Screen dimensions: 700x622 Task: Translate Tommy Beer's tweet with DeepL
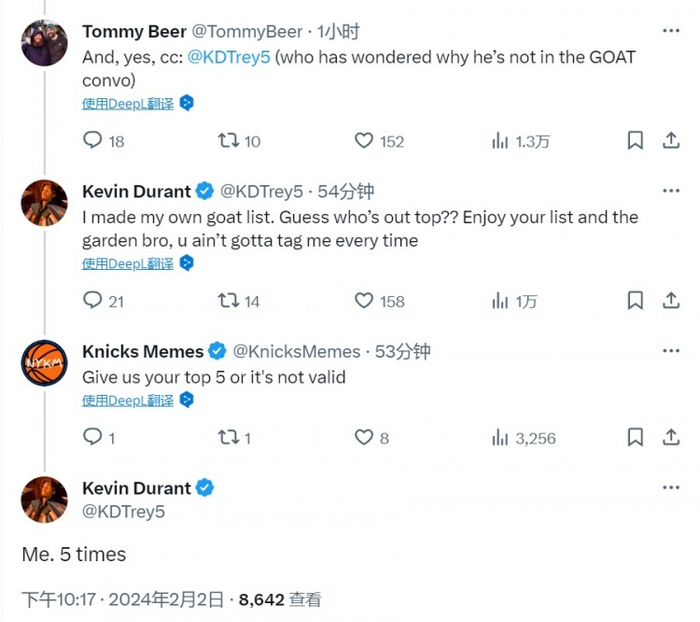click(128, 103)
